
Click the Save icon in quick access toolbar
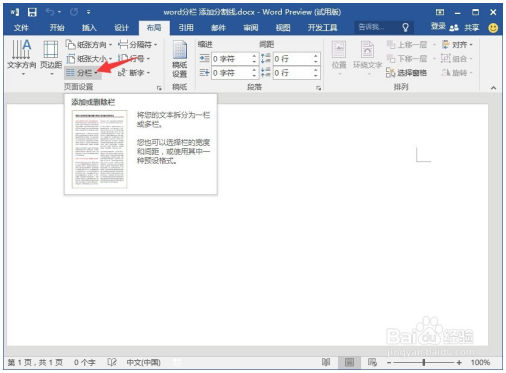click(32, 12)
